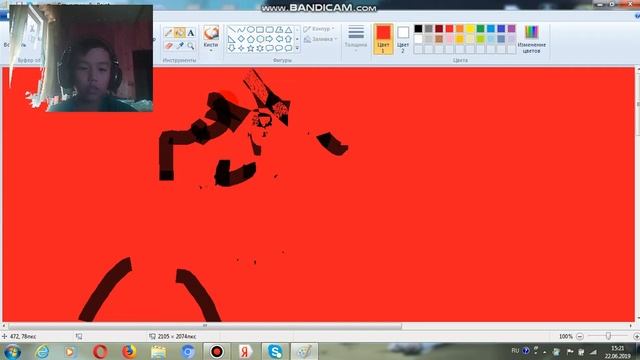
Task: Open Skype from the taskbar
Action: point(275,351)
